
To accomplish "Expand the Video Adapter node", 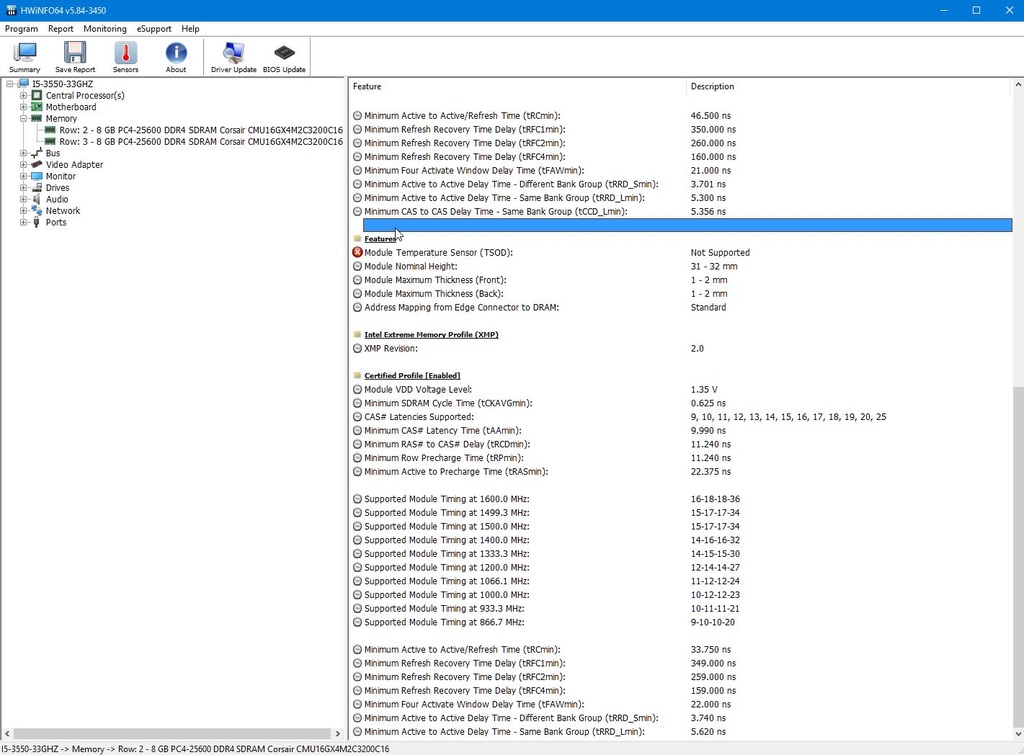I will pos(24,165).
